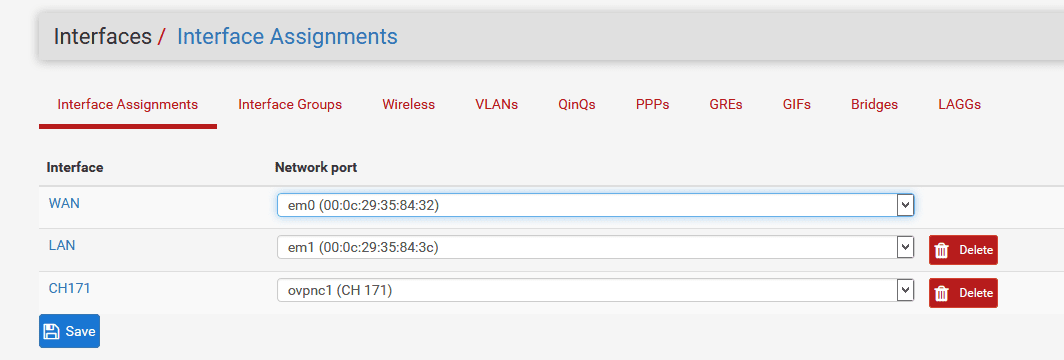Screen dimensions: 1064x360
Task: Expand the WAN network port arrow
Action: [905, 205]
